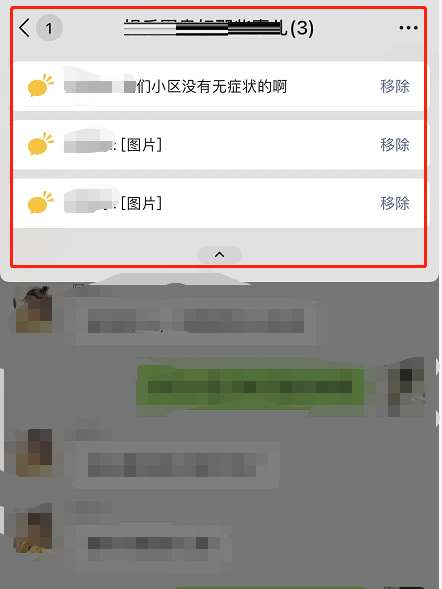Screen dimensions: 442x589
Task: Open the avatar of the third chat message
Action: click(x=34, y=453)
